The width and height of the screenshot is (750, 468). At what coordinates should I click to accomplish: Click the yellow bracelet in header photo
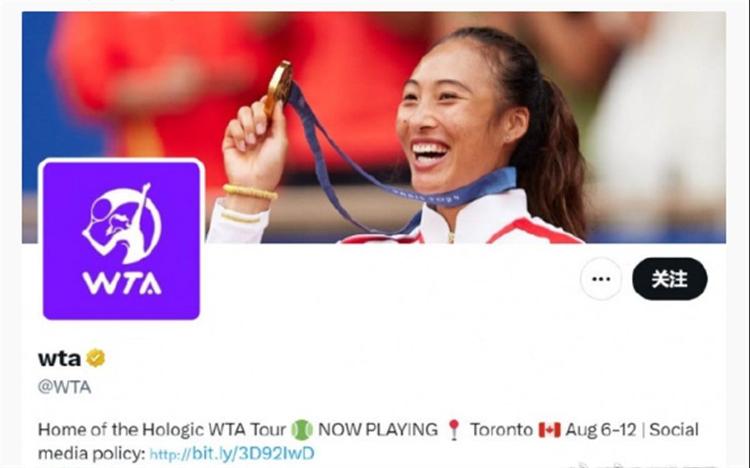(x=250, y=192)
